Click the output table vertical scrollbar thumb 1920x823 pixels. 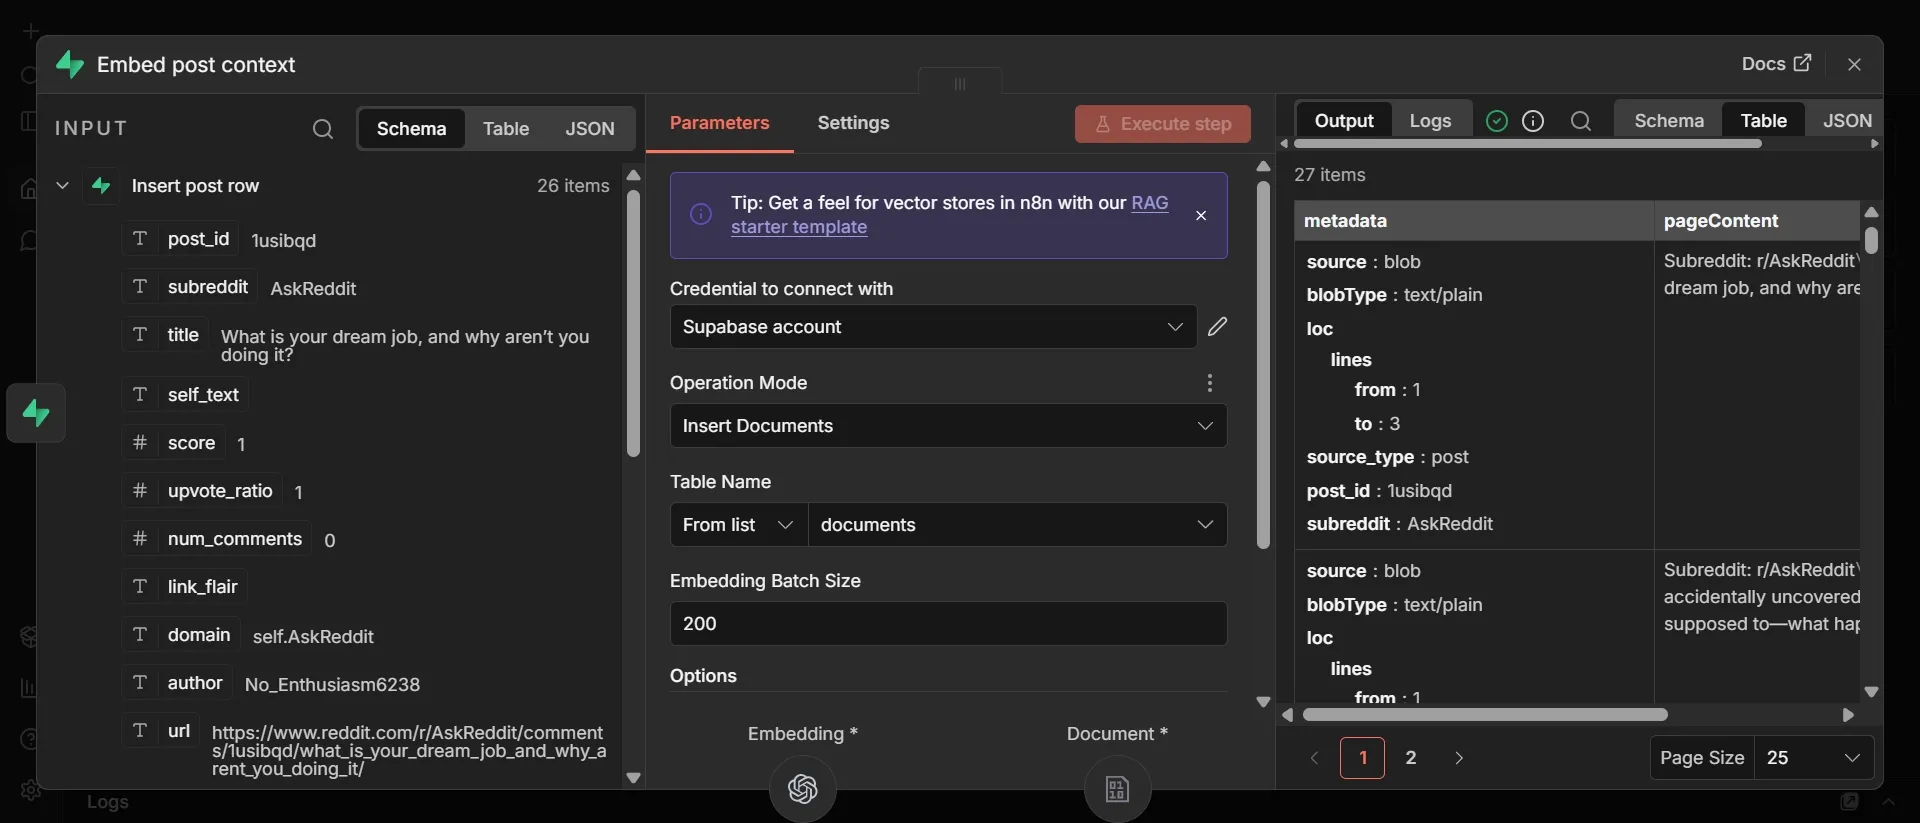click(1871, 240)
